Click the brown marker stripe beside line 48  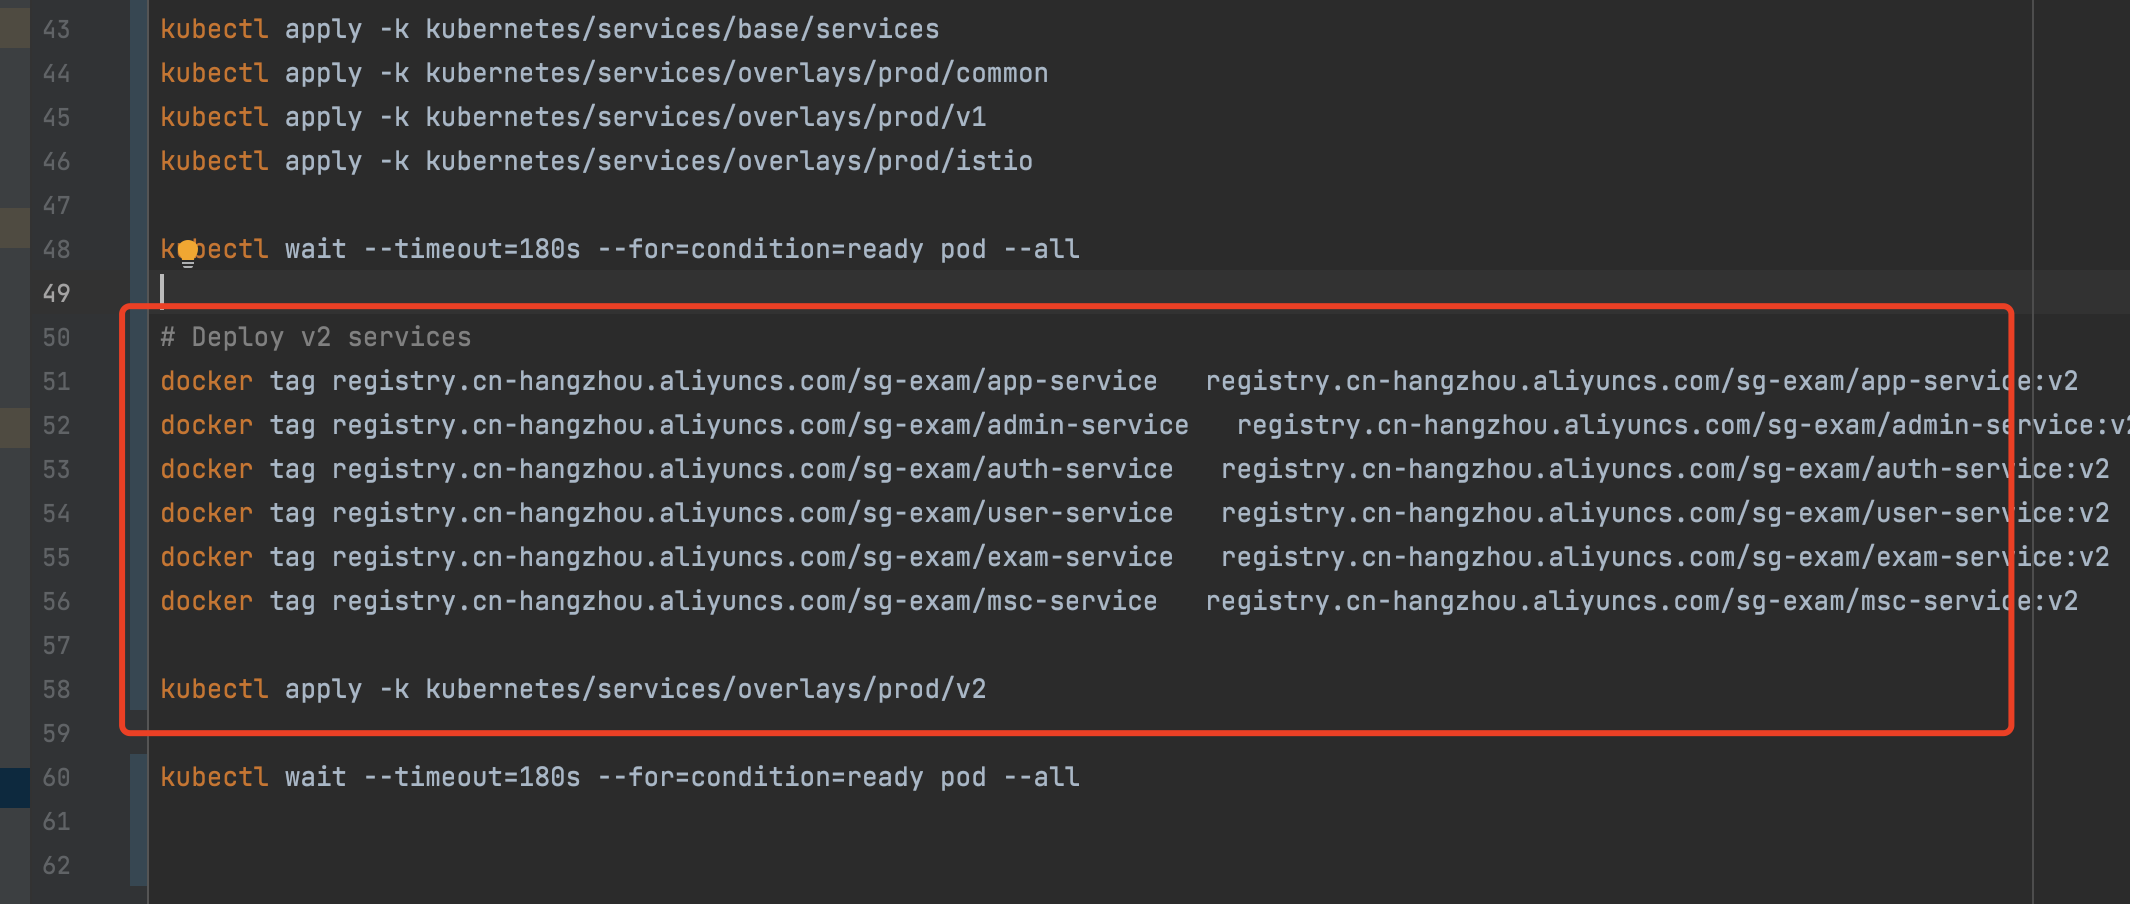click(14, 228)
